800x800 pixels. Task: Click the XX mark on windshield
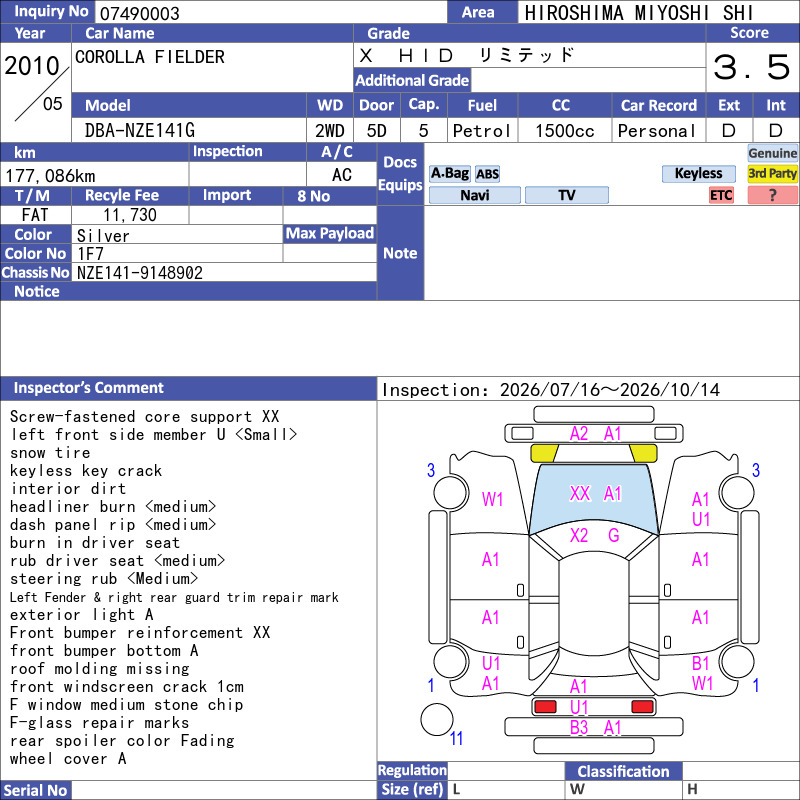[580, 493]
